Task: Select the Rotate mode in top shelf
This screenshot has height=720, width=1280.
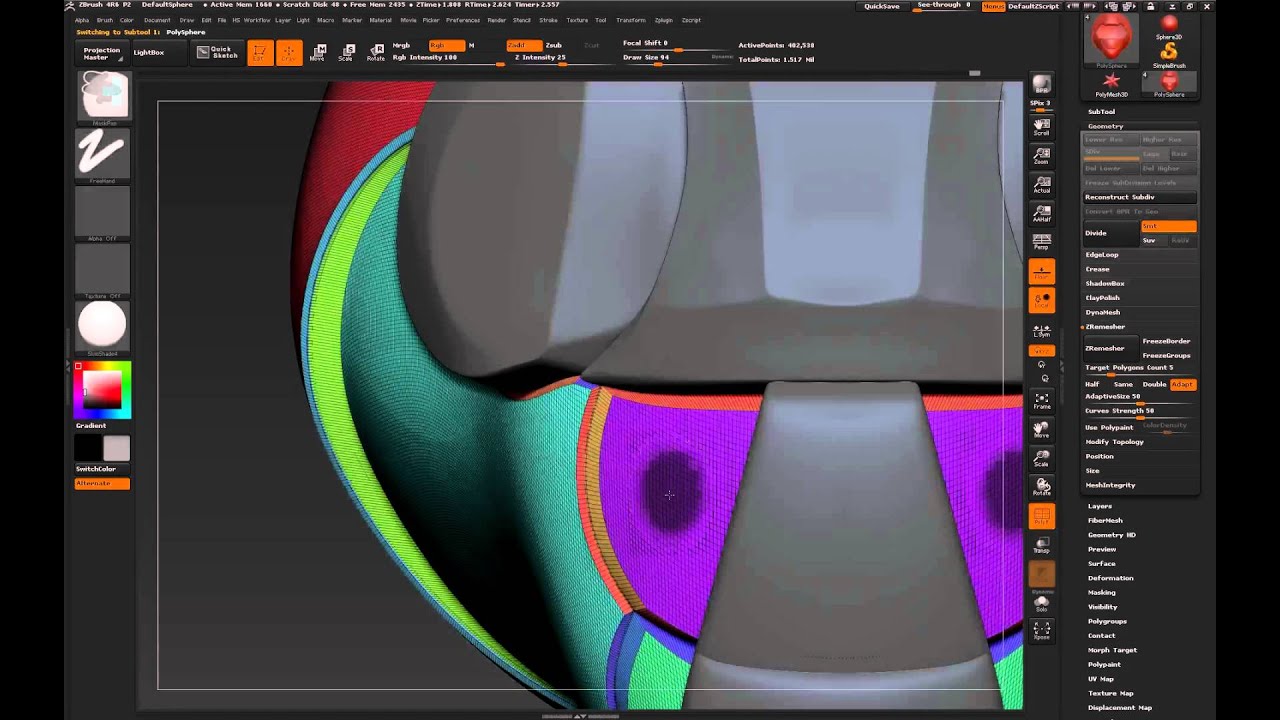Action: click(375, 53)
